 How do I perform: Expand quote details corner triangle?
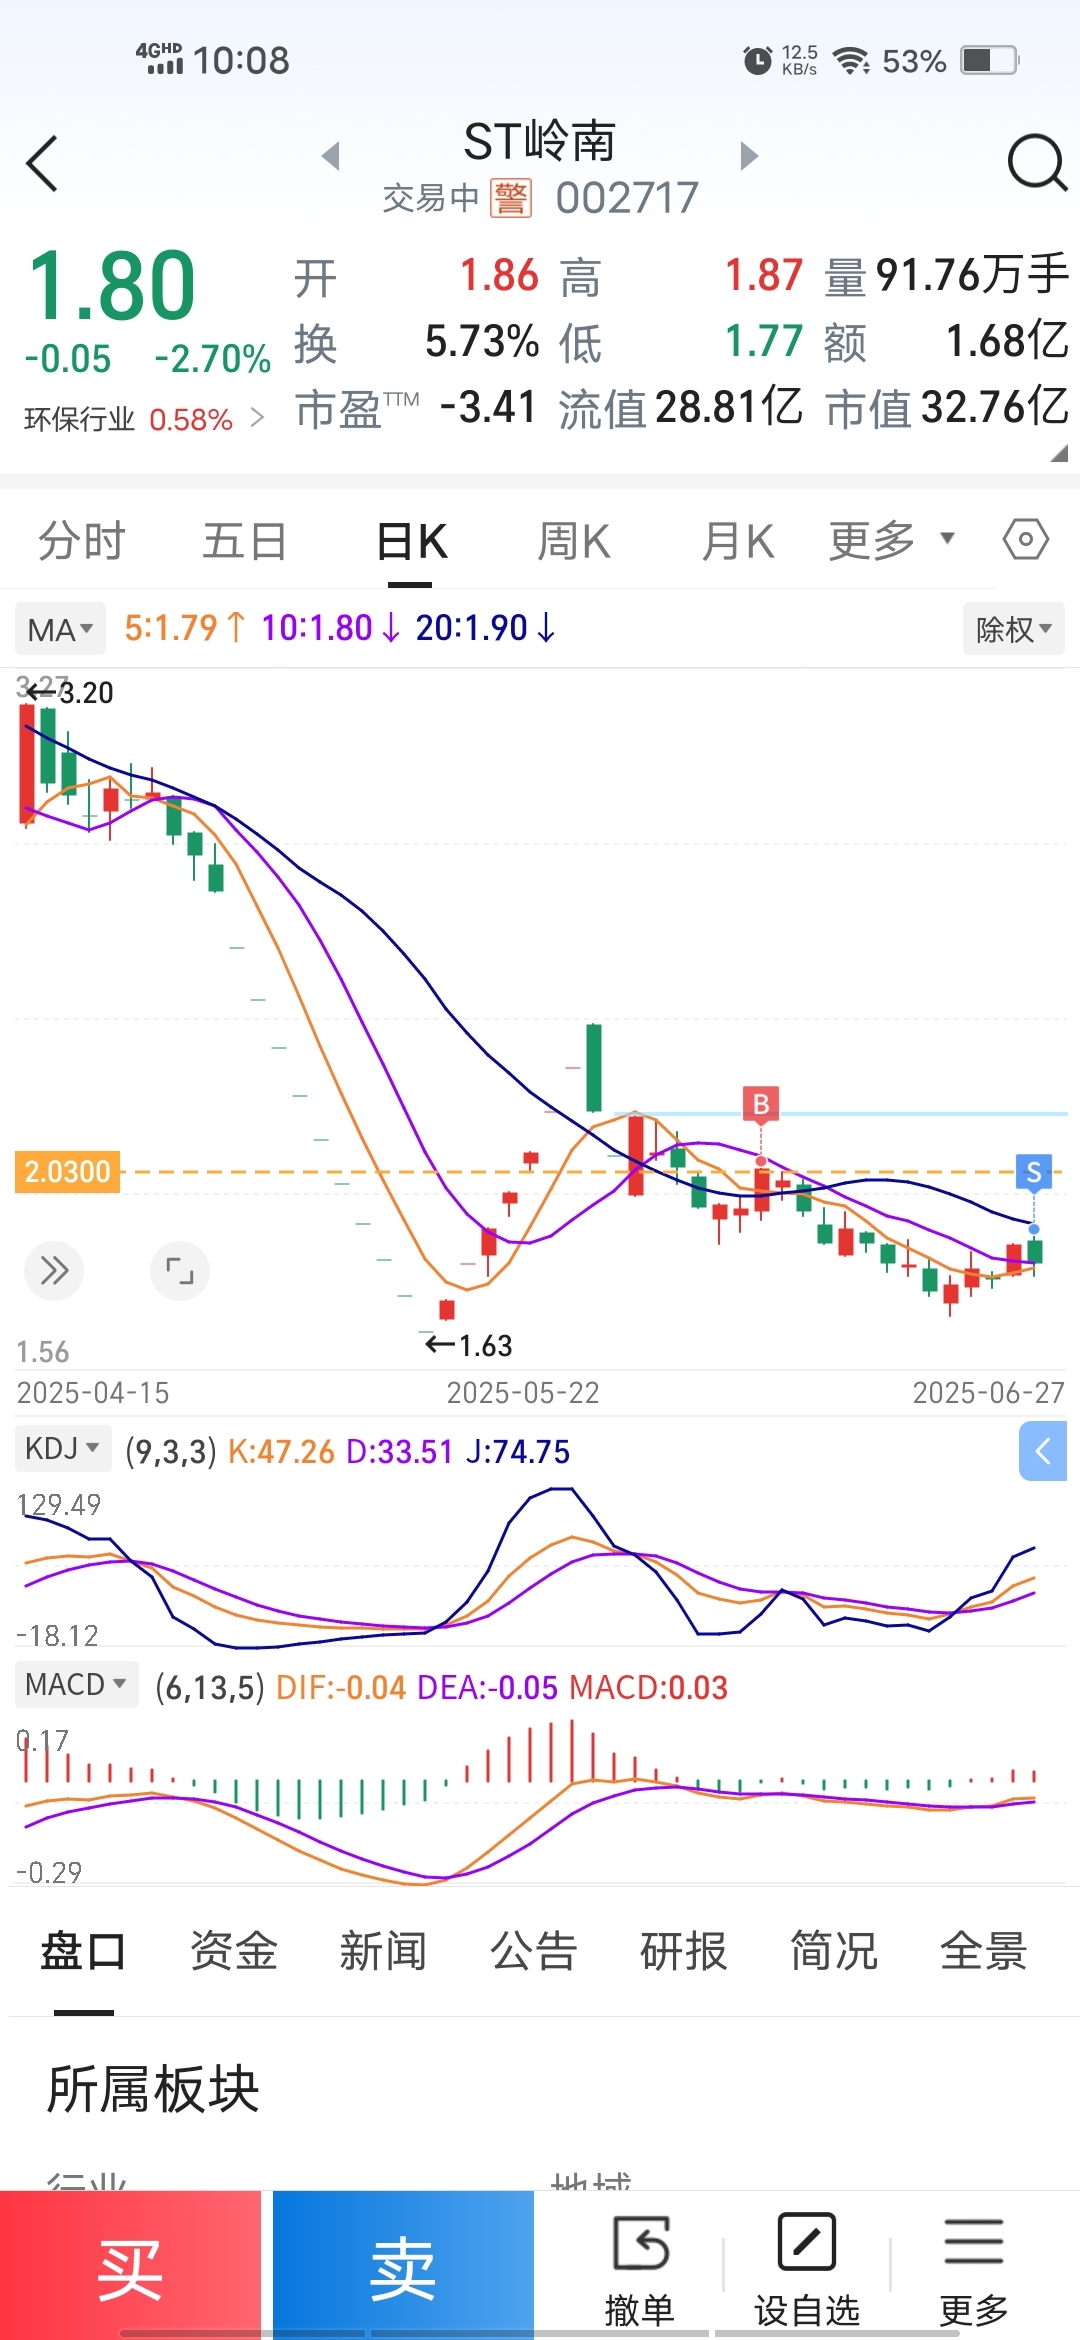[1059, 453]
